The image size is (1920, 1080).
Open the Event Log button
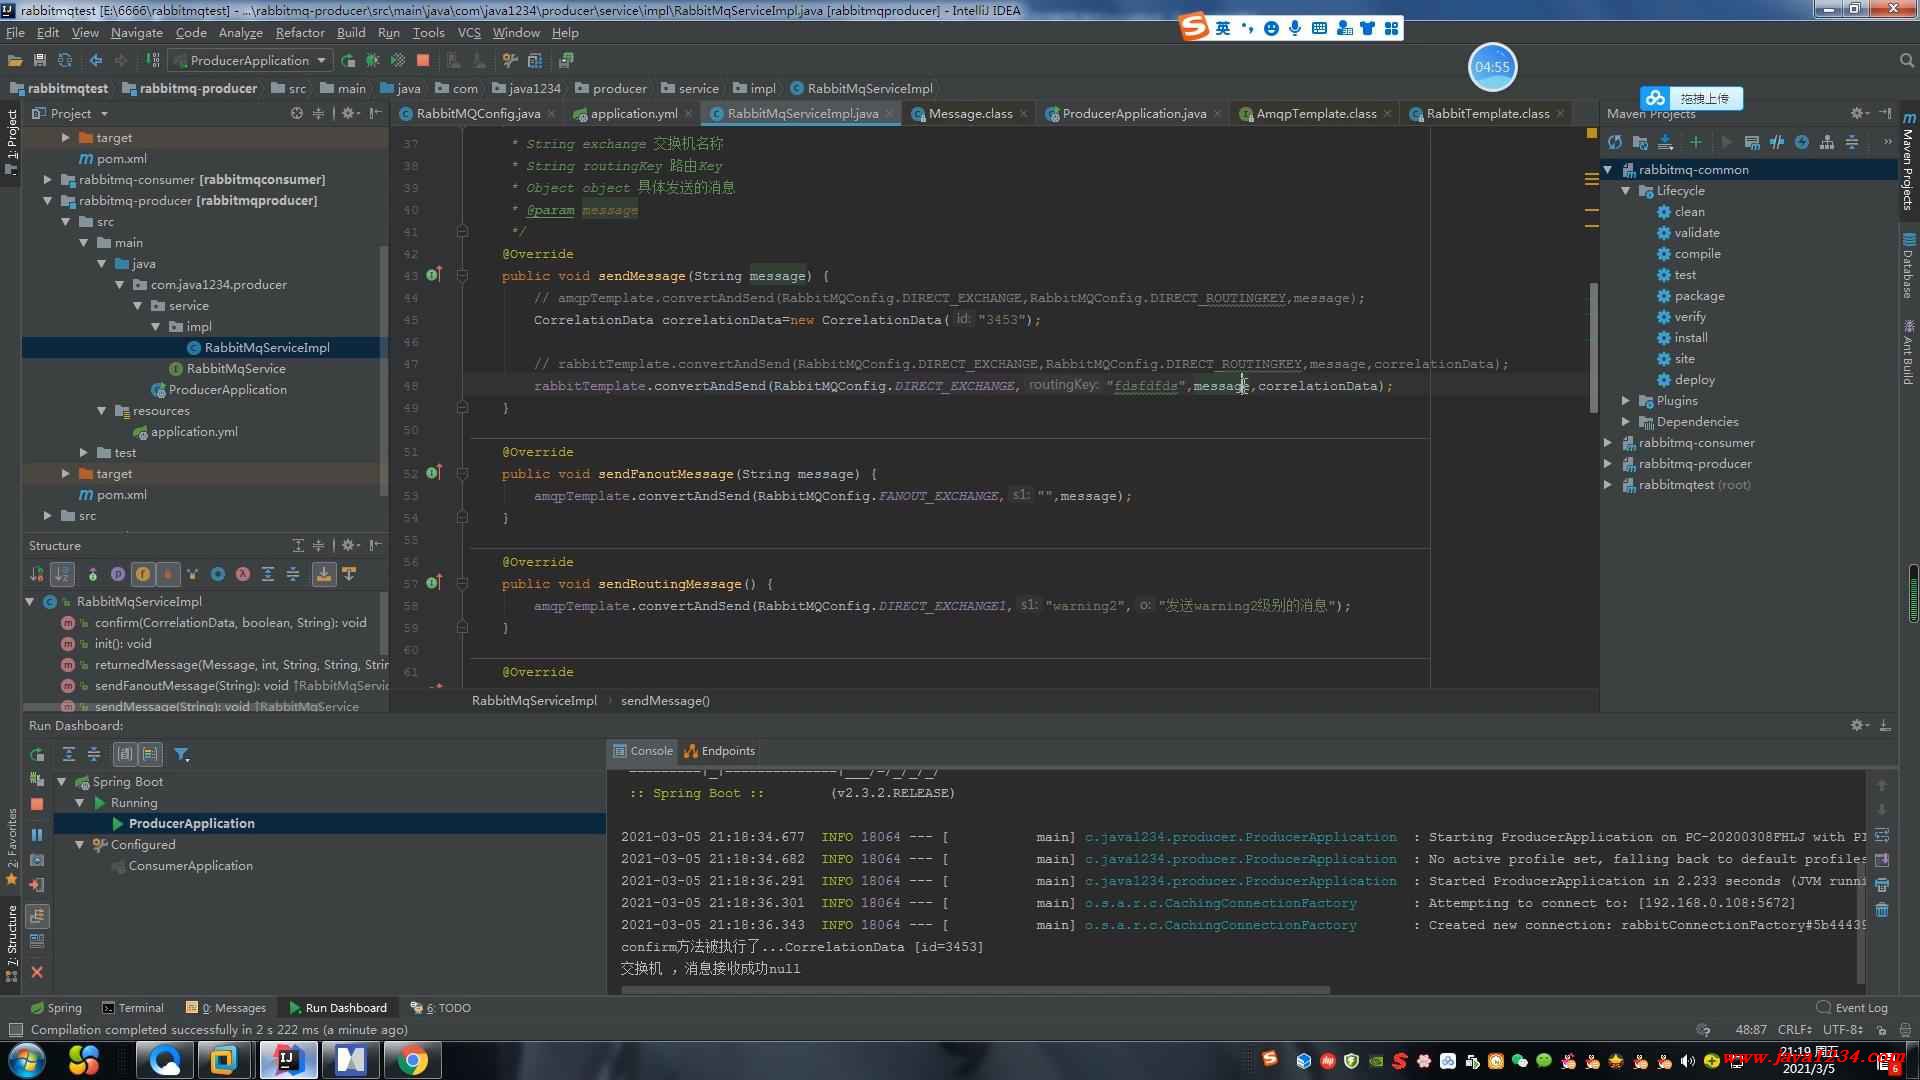point(1852,1008)
